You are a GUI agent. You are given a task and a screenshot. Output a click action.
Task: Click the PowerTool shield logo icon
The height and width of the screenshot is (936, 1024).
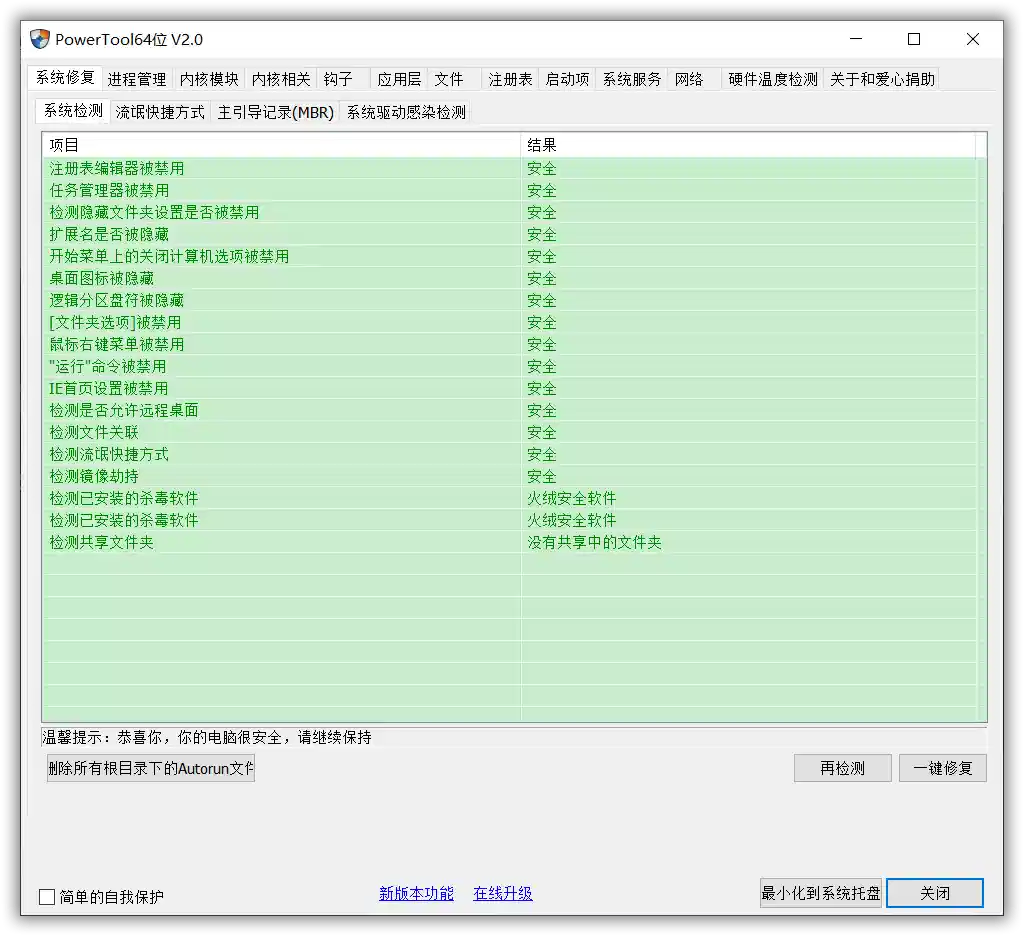[38, 38]
